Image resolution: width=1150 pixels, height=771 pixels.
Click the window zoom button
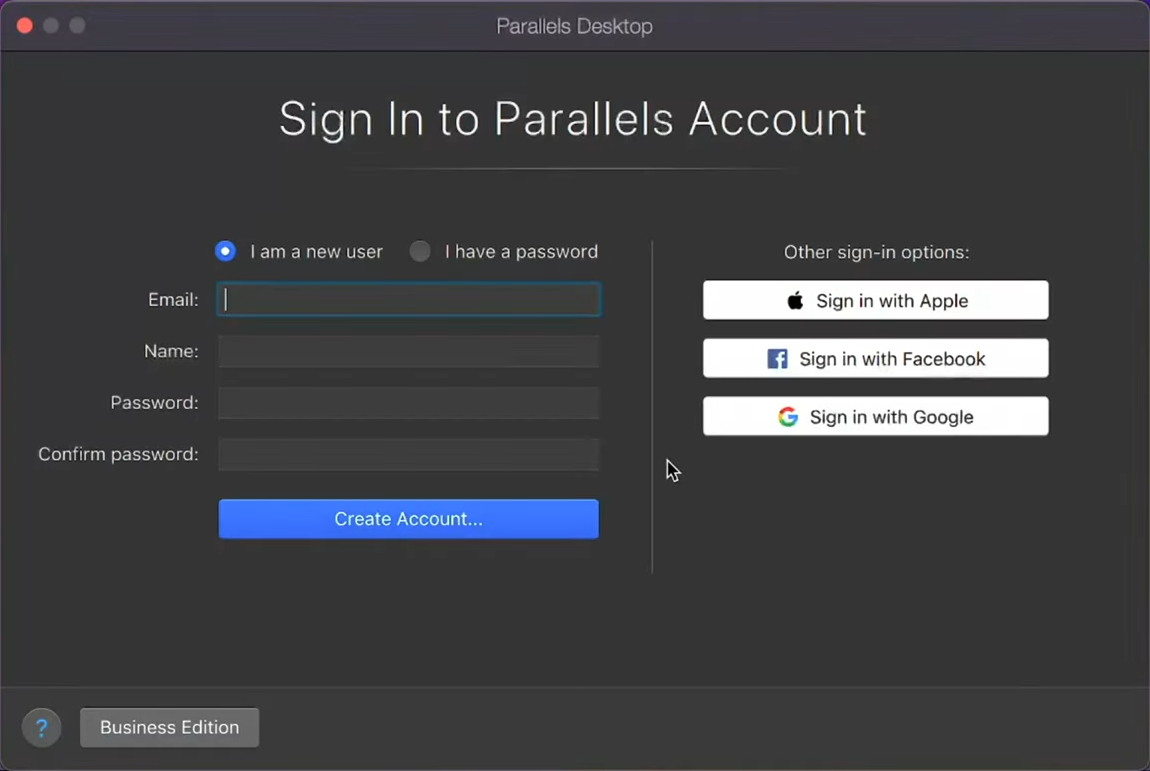tap(77, 26)
